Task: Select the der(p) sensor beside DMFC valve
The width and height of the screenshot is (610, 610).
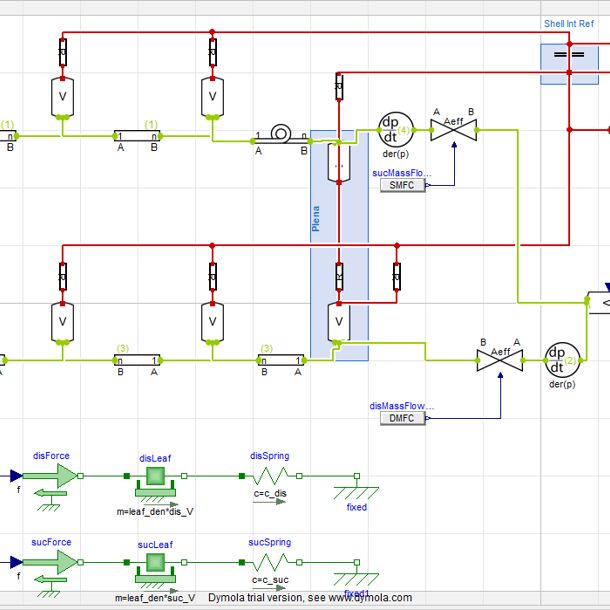Action: tap(557, 357)
